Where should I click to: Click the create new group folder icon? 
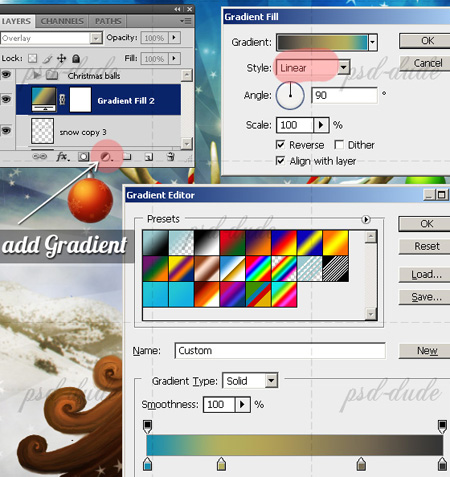coord(126,156)
